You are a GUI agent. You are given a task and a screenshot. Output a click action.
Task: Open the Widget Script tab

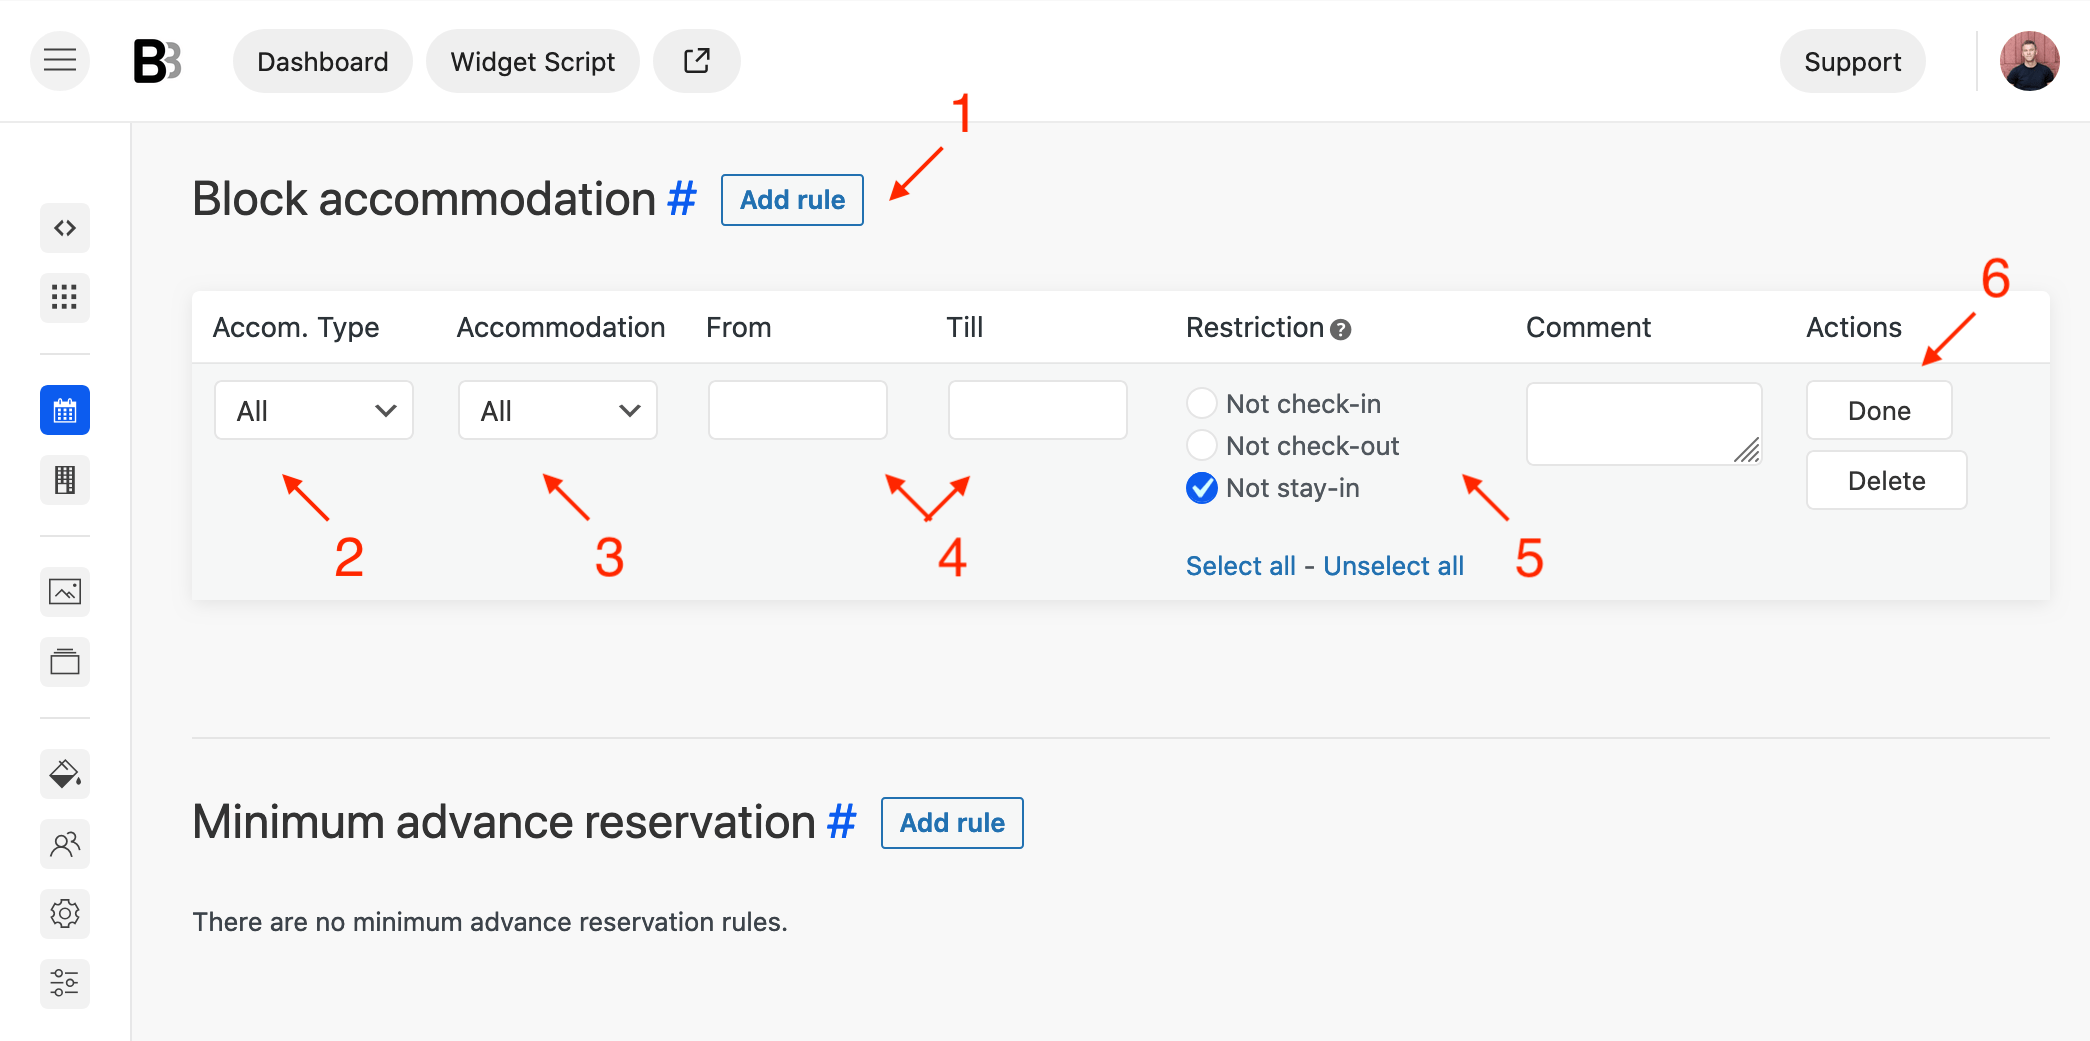(x=533, y=61)
